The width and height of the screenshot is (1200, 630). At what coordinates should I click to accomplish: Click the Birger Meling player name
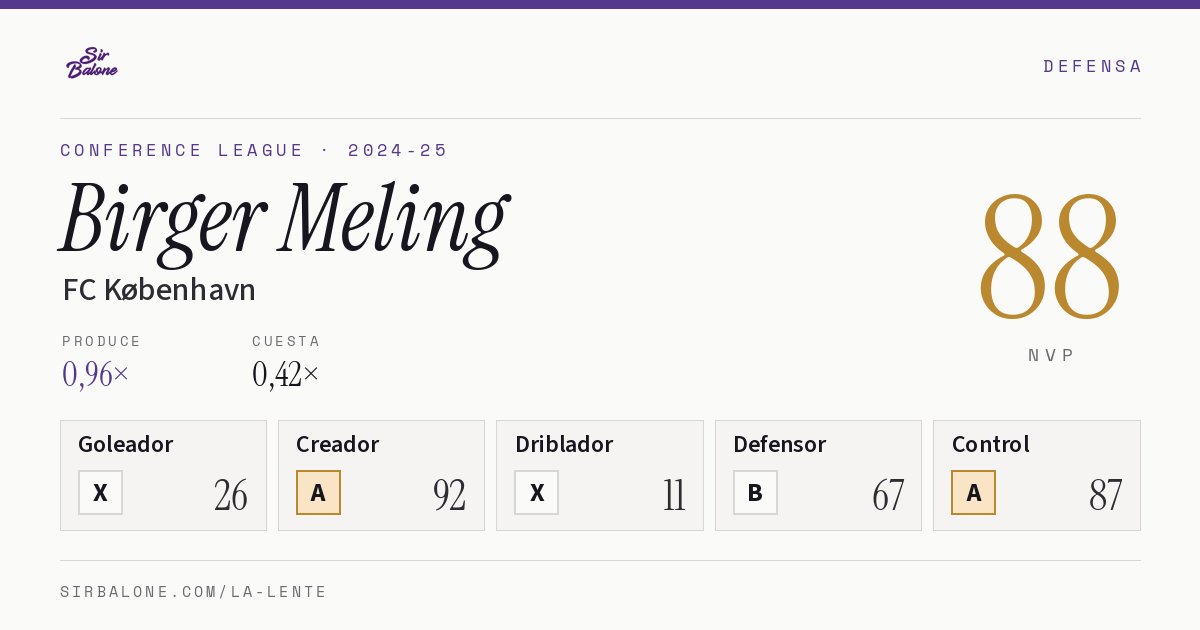pyautogui.click(x=284, y=221)
